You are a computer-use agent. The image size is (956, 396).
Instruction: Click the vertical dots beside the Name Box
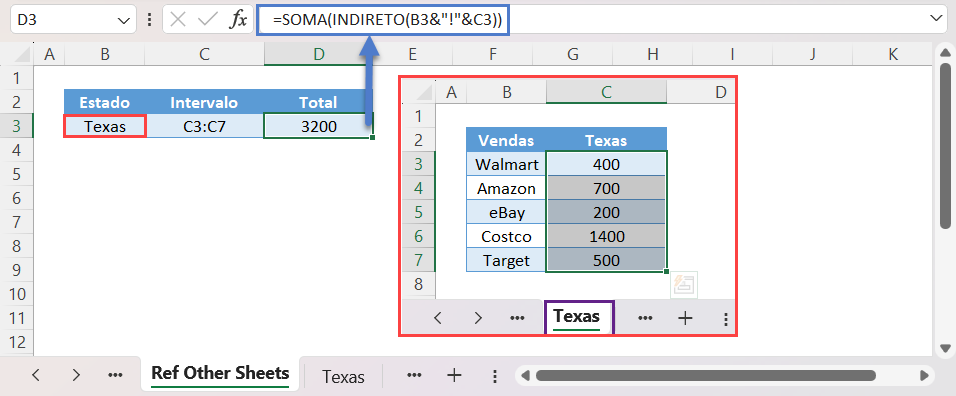point(149,19)
